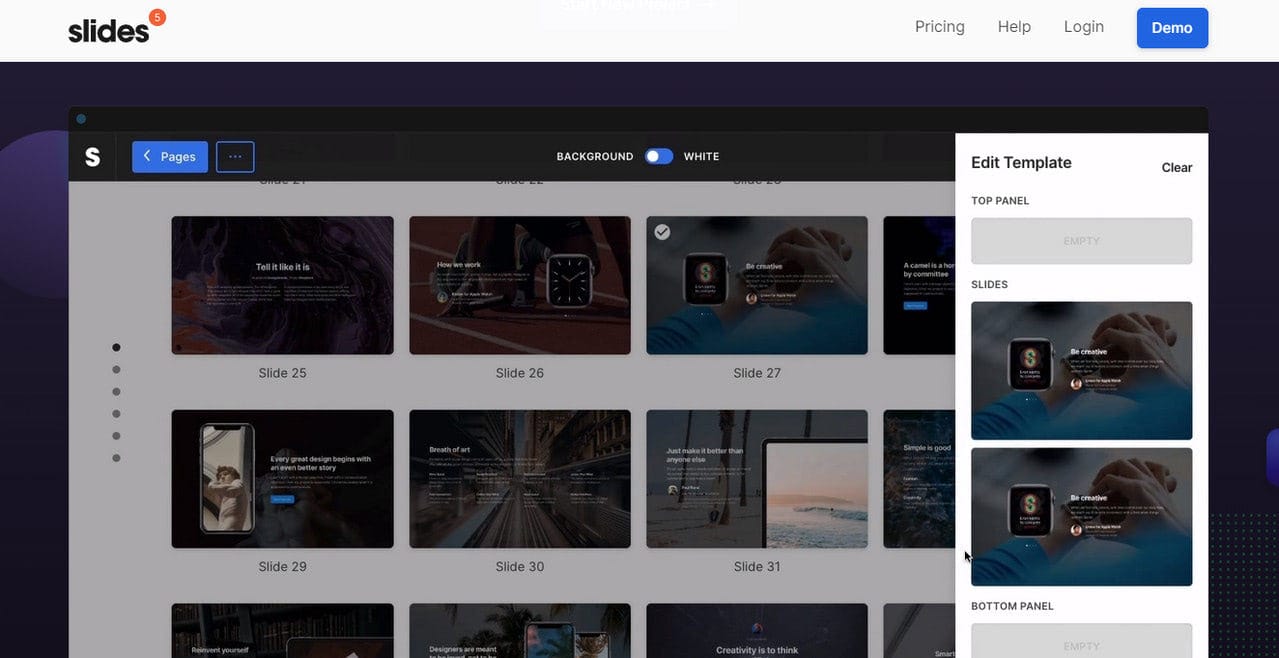The height and width of the screenshot is (658, 1279).
Task: Click the first black pagination dot
Action: (116, 348)
